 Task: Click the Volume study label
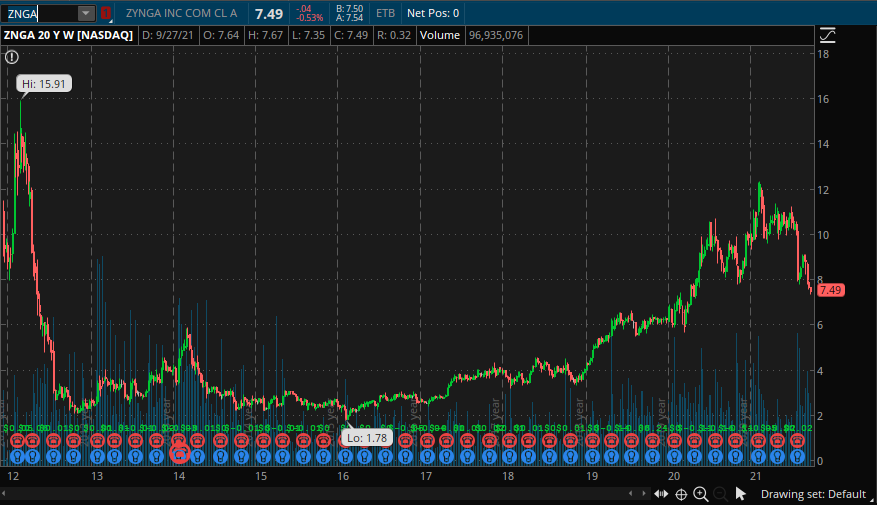click(440, 35)
